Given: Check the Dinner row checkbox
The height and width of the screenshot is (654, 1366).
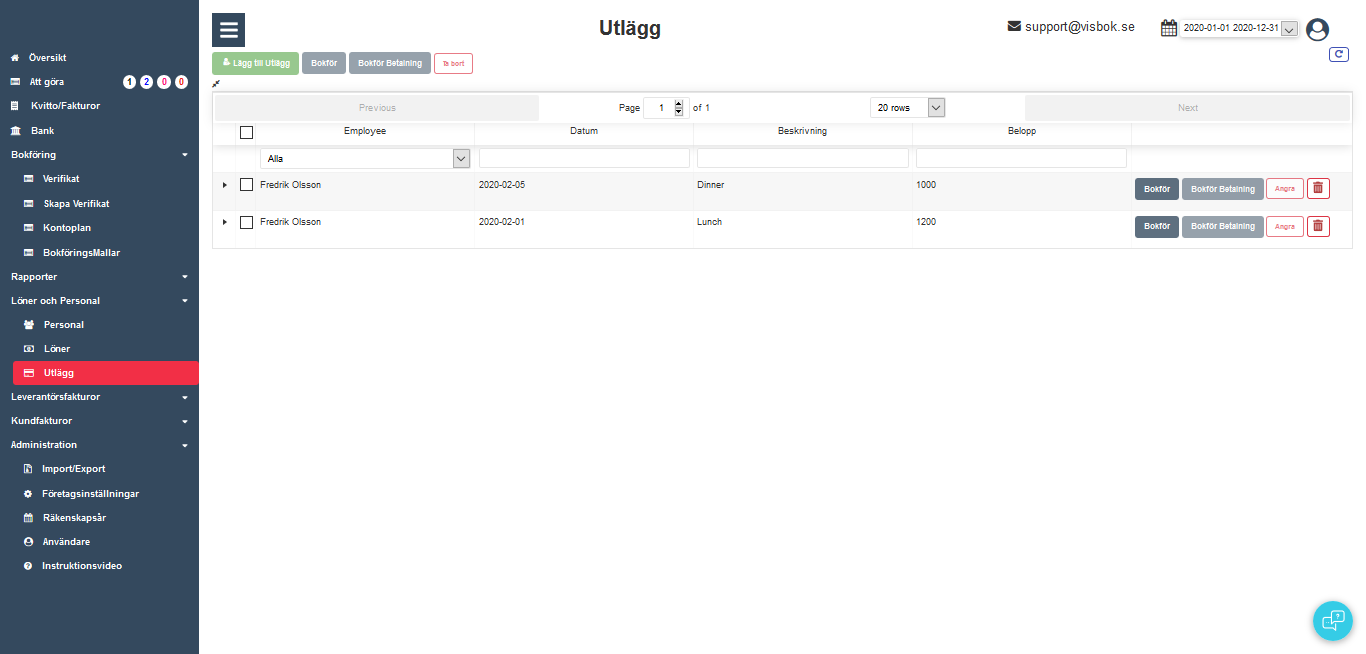Looking at the screenshot, I should 246,185.
